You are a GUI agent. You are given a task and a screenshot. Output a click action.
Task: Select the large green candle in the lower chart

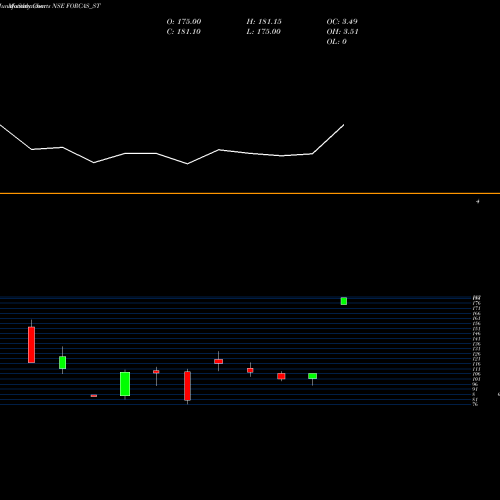pyautogui.click(x=125, y=384)
